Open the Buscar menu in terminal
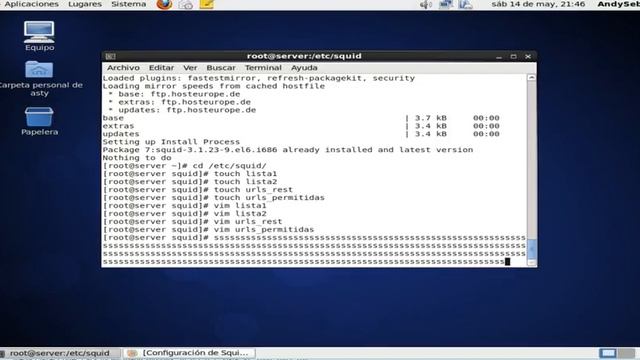 [221, 68]
